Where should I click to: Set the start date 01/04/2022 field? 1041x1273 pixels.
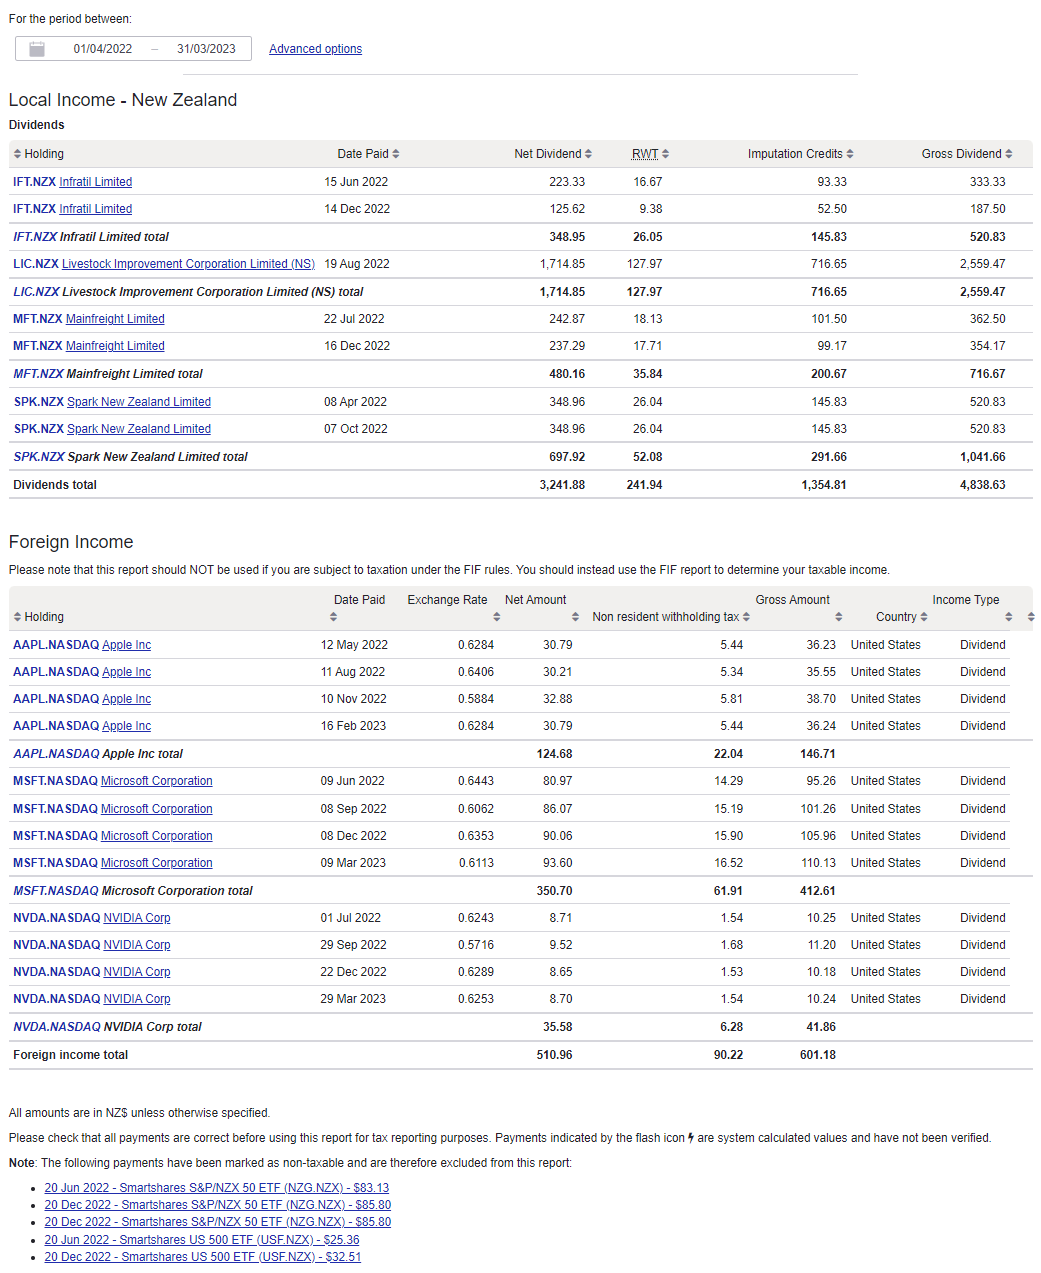click(103, 49)
